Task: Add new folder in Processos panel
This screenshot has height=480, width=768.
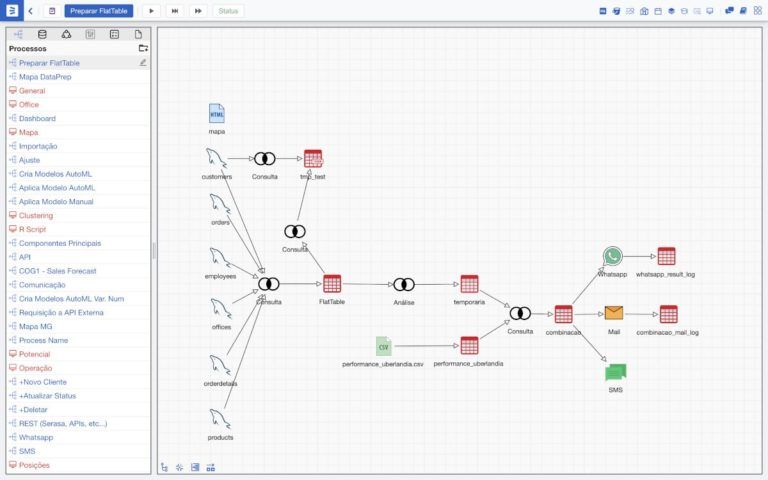Action: point(143,48)
